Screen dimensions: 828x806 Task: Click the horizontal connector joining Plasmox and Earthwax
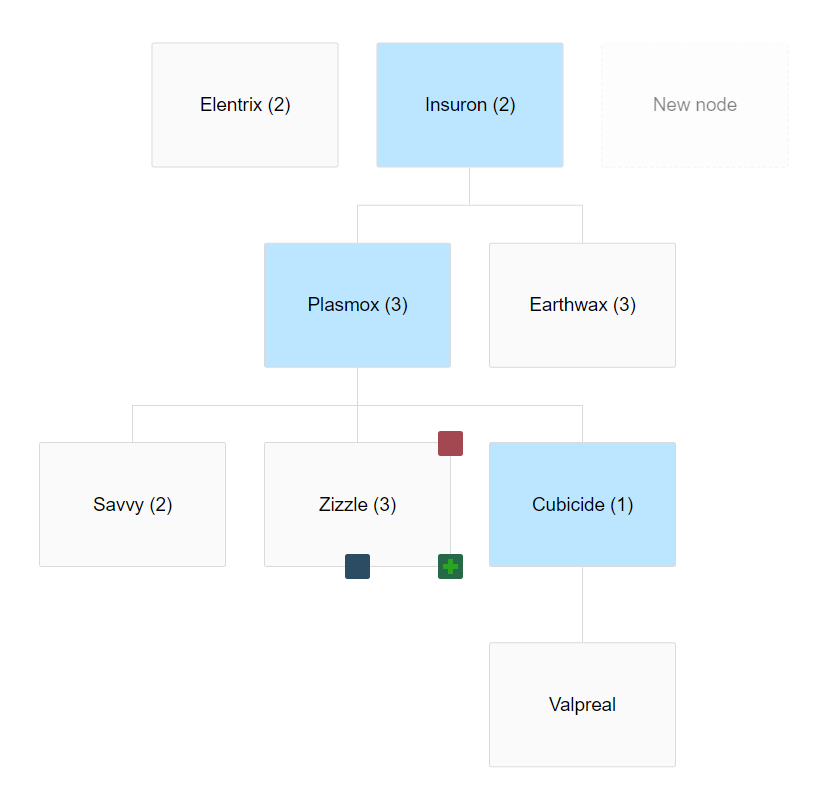(470, 205)
